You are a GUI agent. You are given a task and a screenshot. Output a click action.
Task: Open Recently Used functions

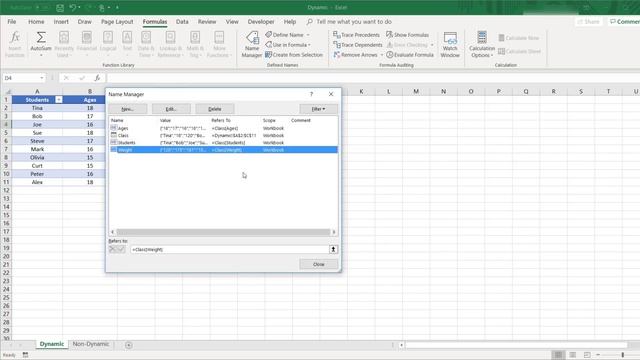pyautogui.click(x=64, y=44)
